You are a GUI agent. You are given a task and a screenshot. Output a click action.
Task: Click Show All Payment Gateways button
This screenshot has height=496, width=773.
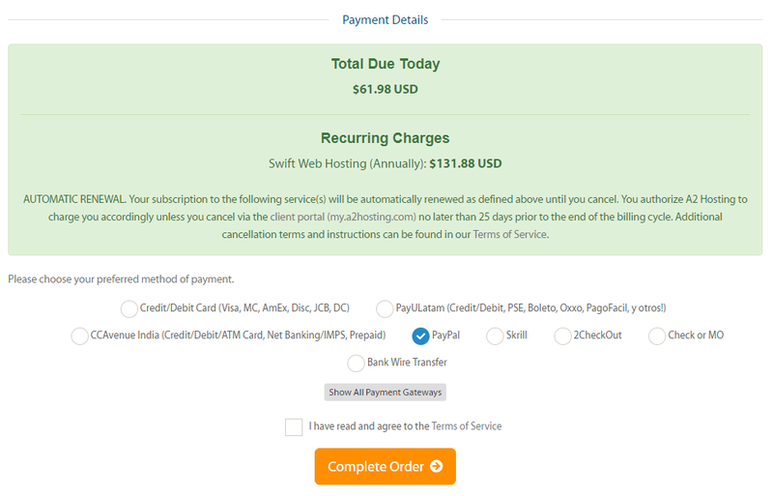tap(385, 392)
